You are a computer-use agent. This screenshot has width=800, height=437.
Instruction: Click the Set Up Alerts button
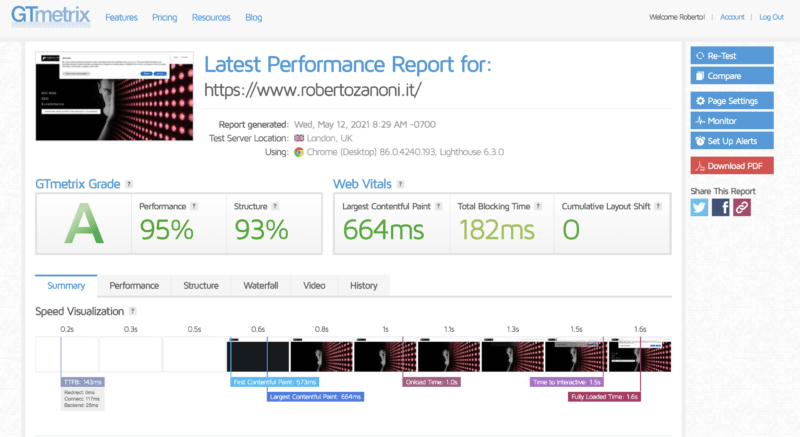732,141
